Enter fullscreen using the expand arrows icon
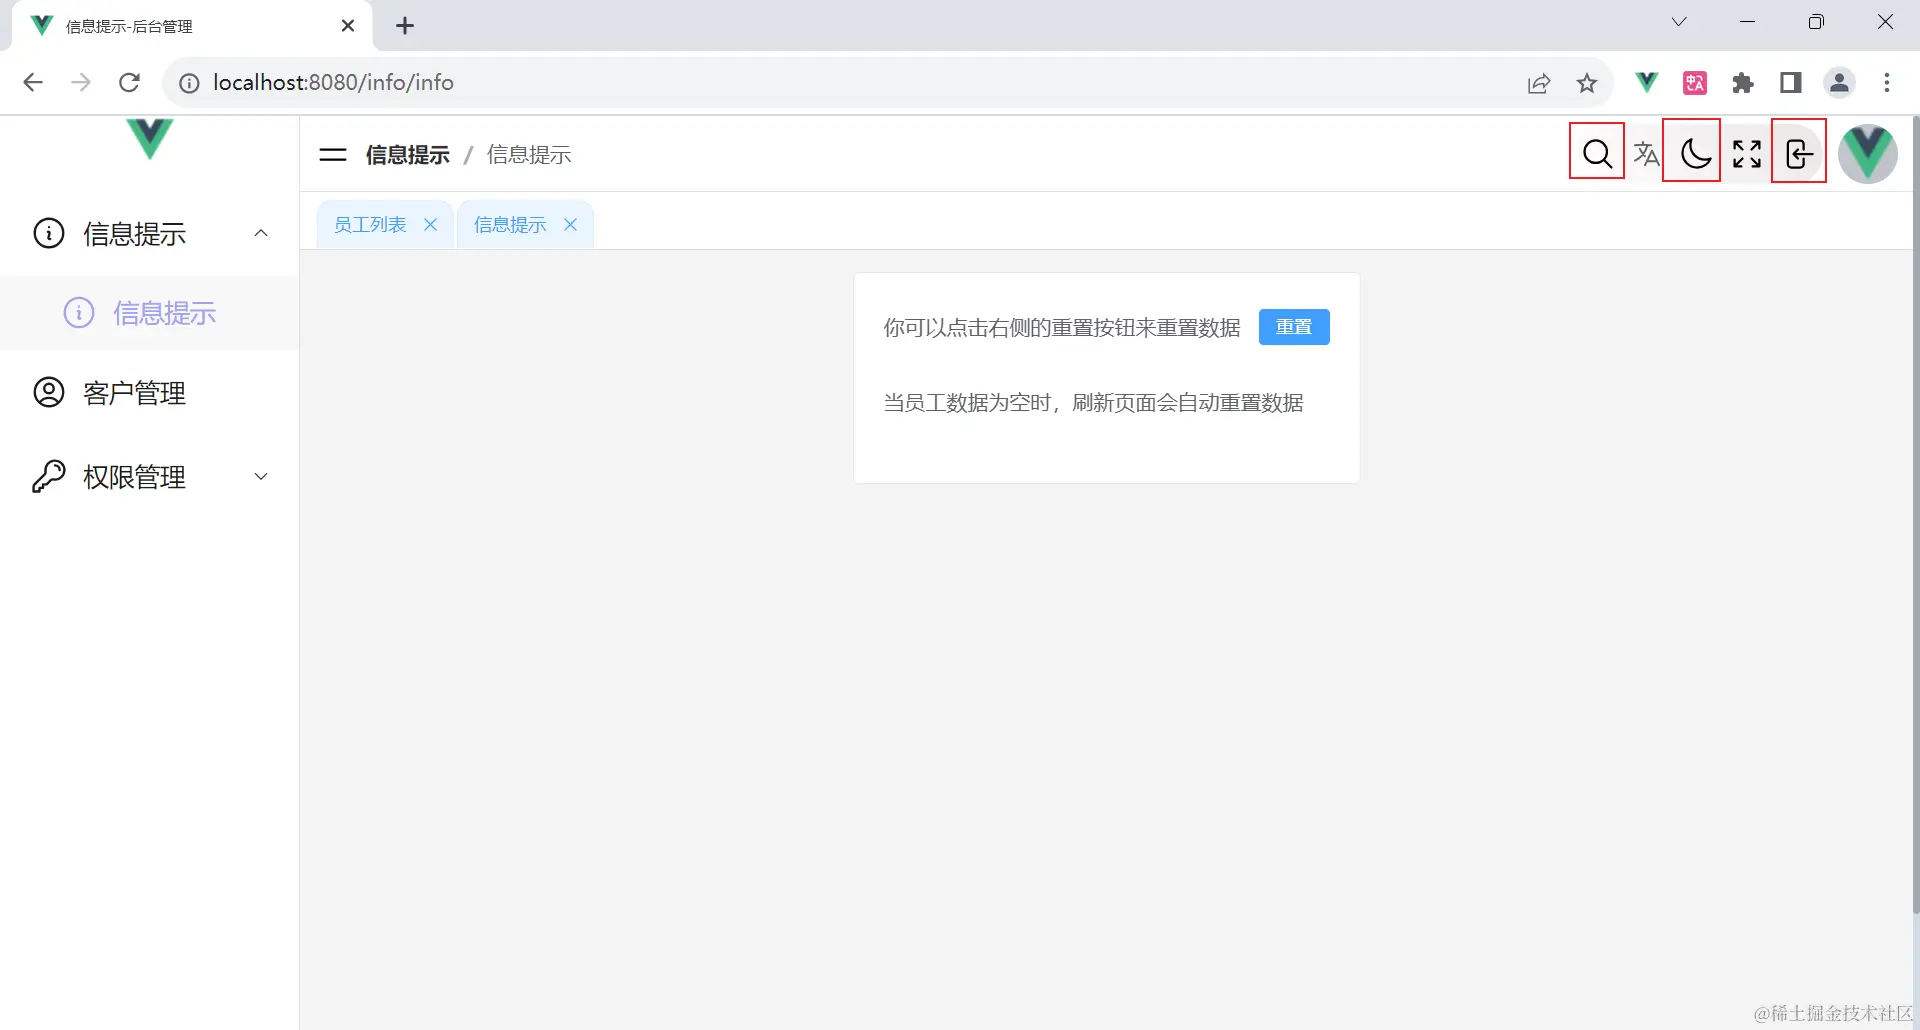1920x1030 pixels. click(1747, 154)
